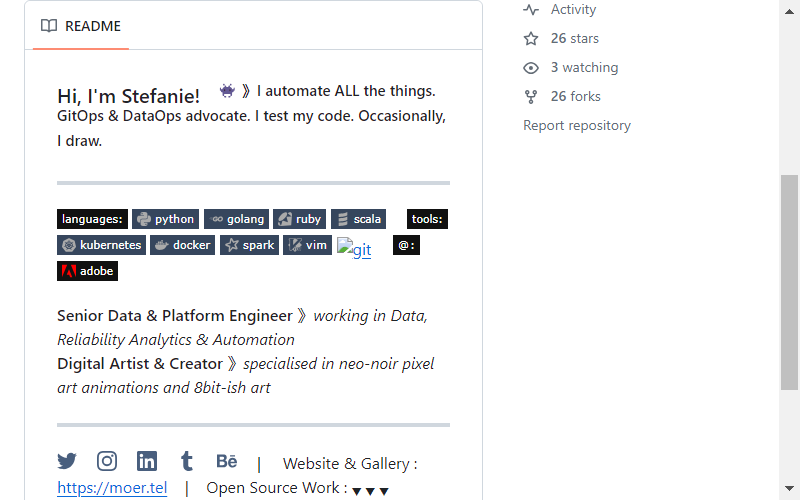Click the docker badge
800x500 pixels.
pos(183,245)
